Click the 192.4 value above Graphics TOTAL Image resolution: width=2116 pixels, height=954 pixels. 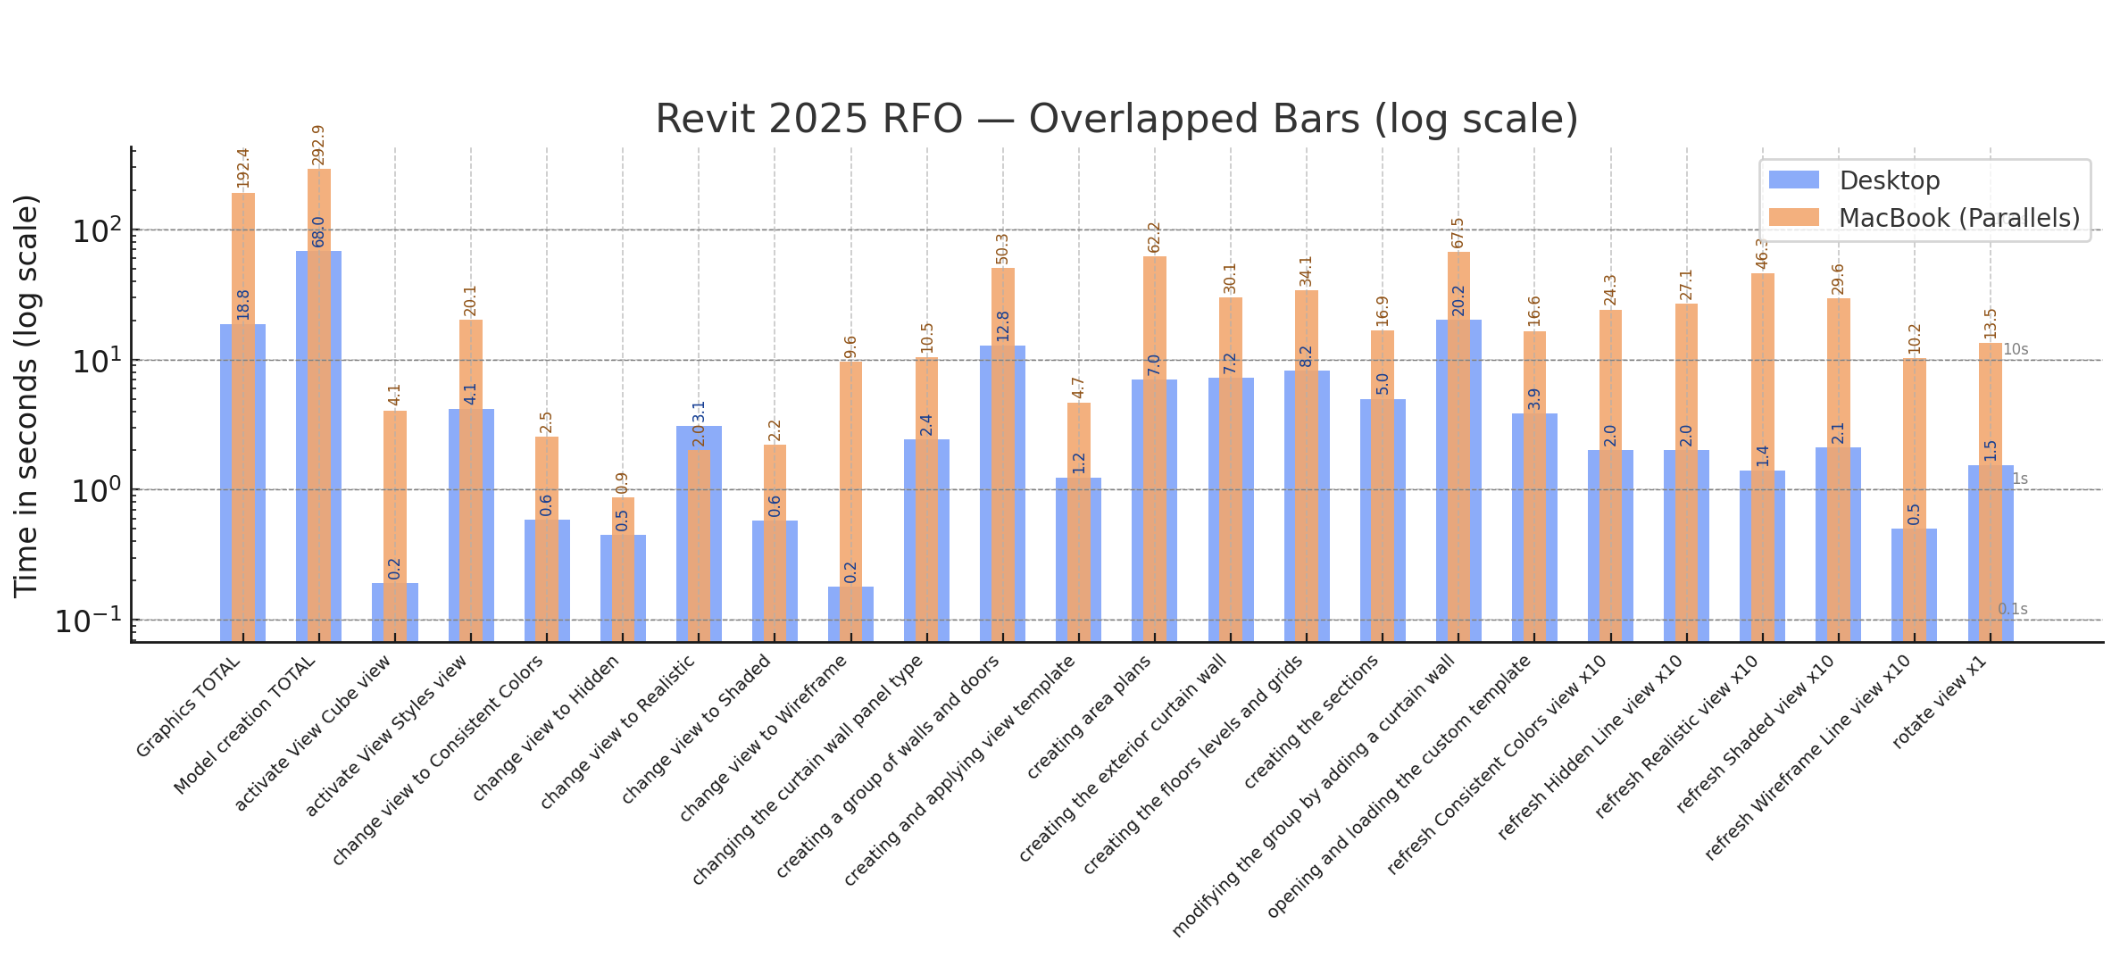click(x=243, y=168)
